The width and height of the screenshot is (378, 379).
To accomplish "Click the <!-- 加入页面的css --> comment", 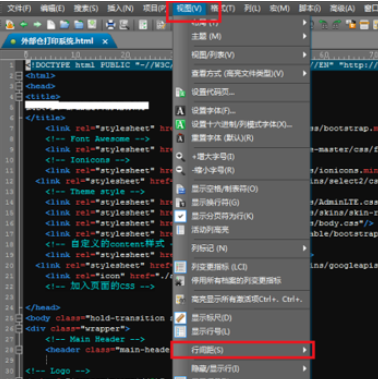I will pyautogui.click(x=100, y=286).
